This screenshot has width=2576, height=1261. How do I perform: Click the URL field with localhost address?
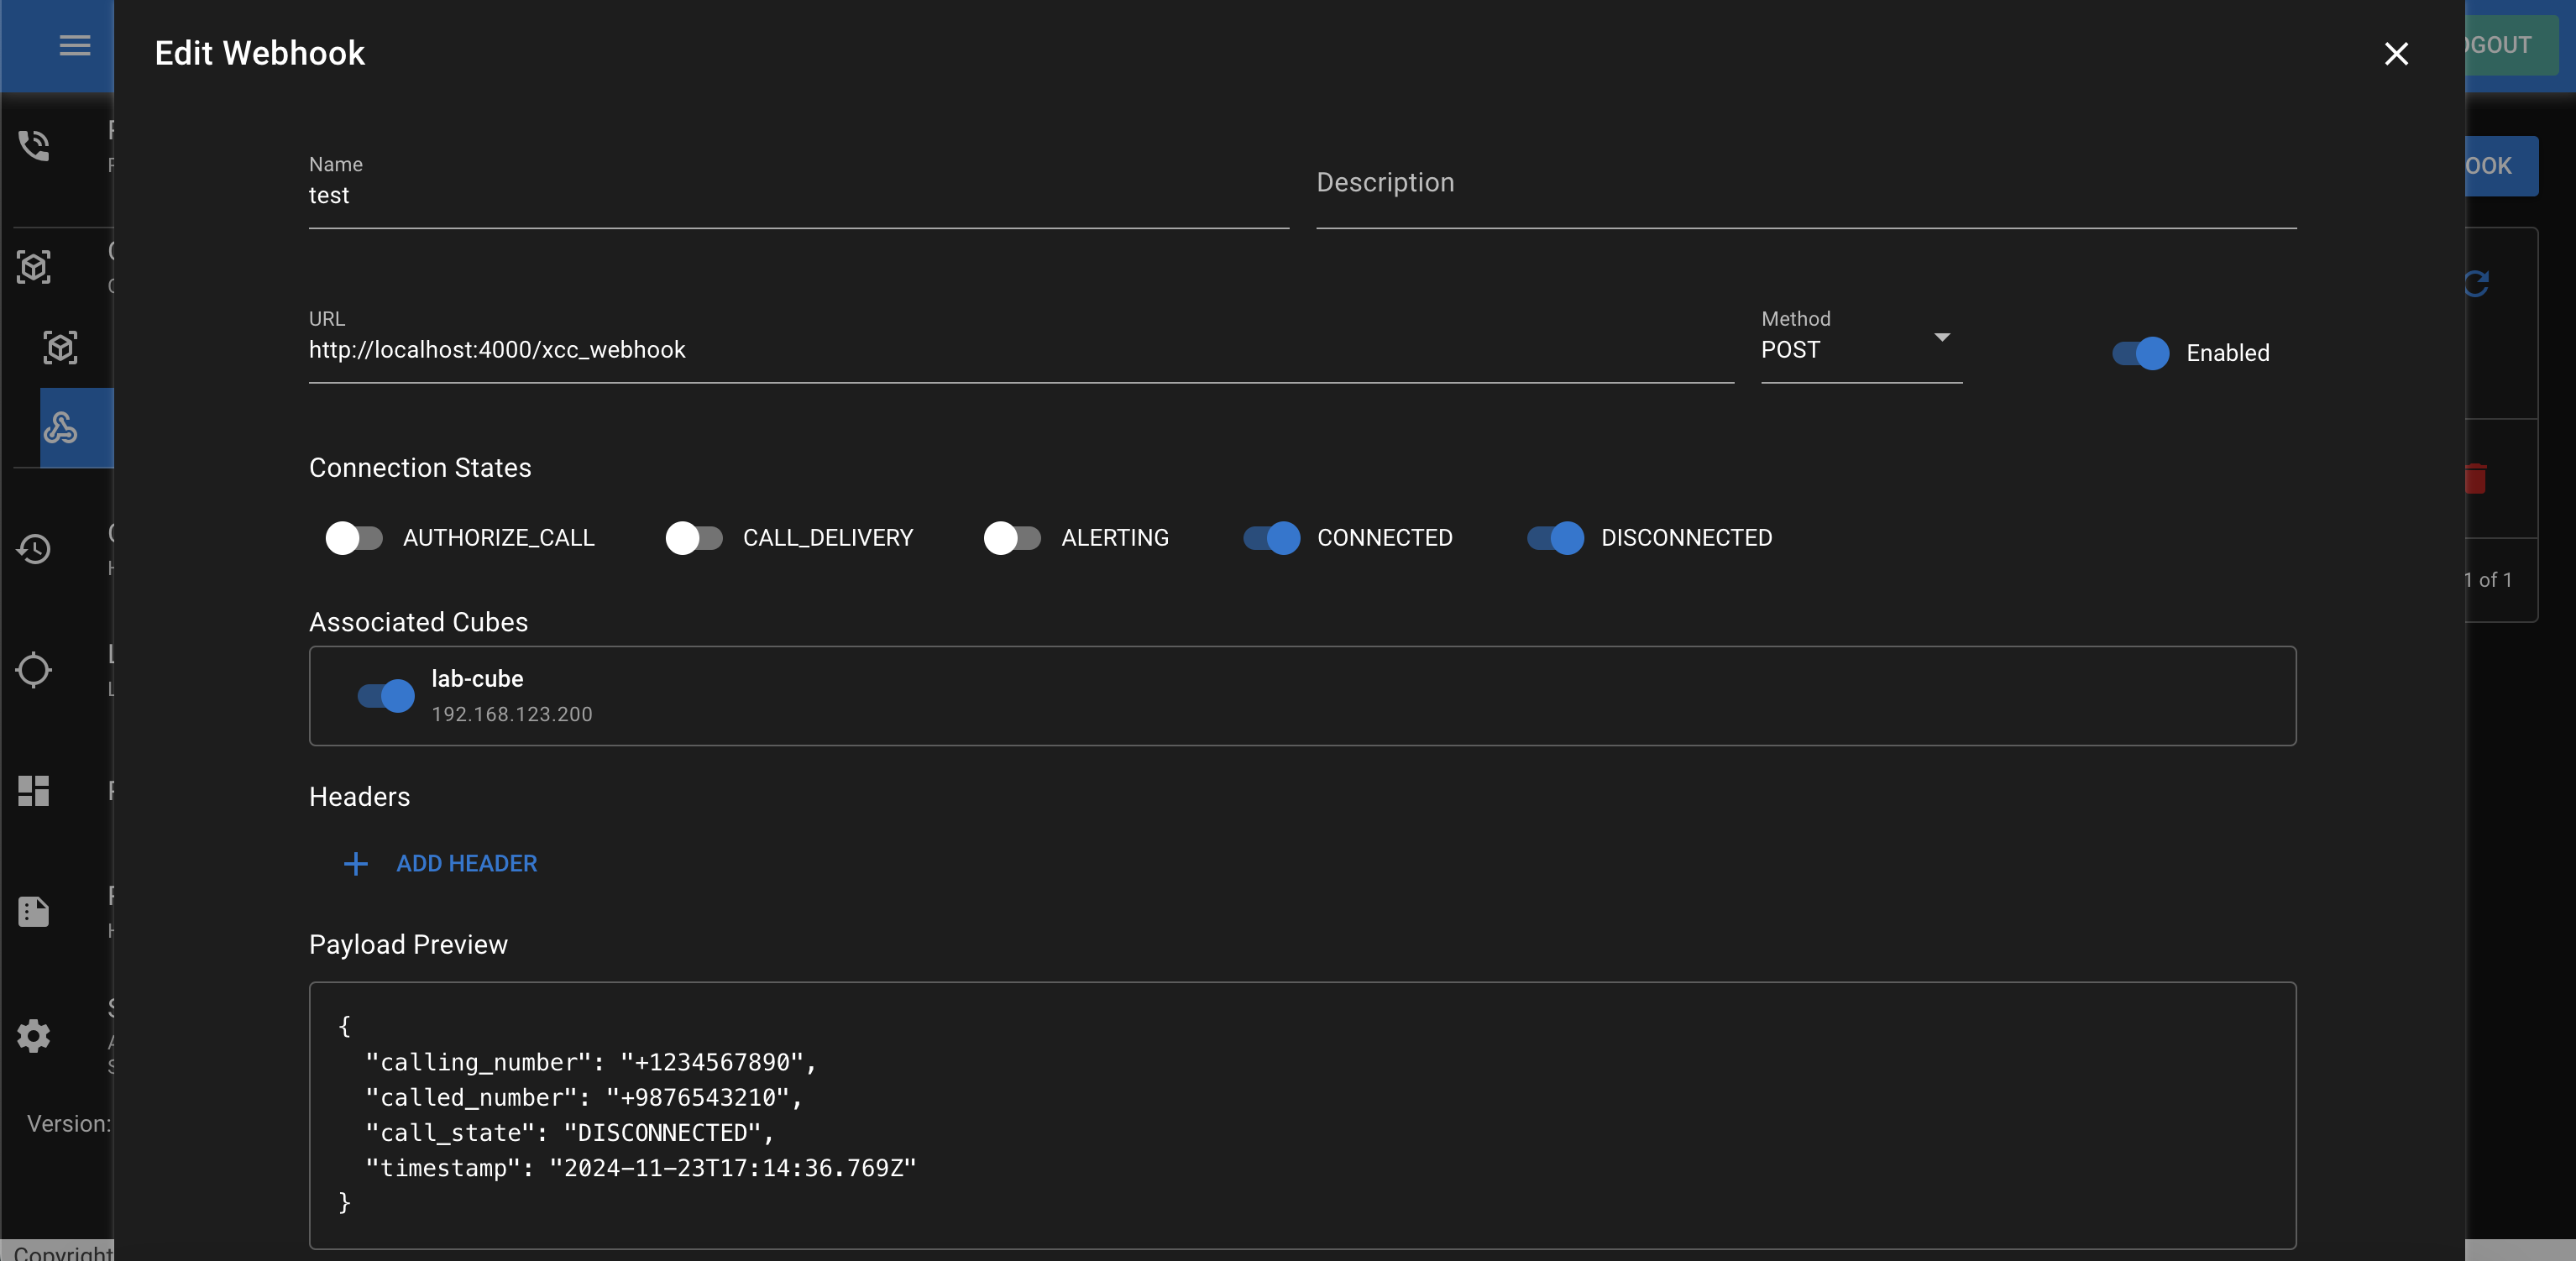pyautogui.click(x=1021, y=346)
